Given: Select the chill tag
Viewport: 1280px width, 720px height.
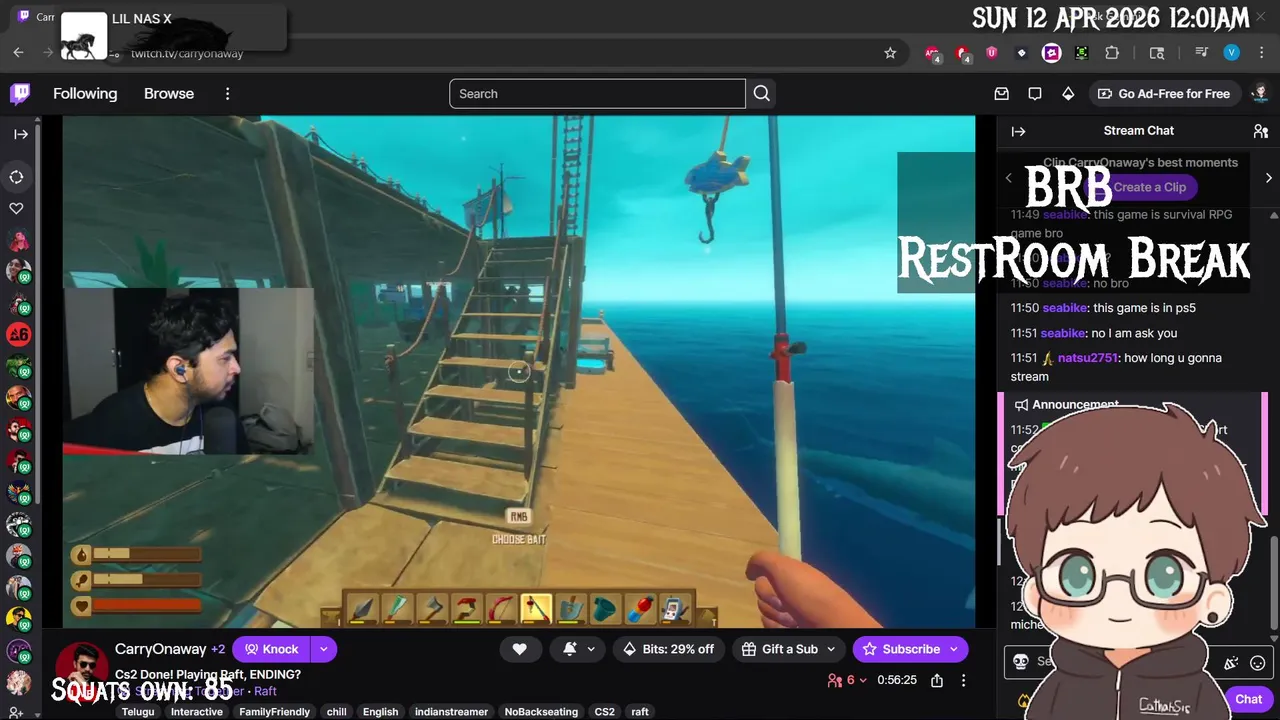Looking at the screenshot, I should pyautogui.click(x=337, y=712).
